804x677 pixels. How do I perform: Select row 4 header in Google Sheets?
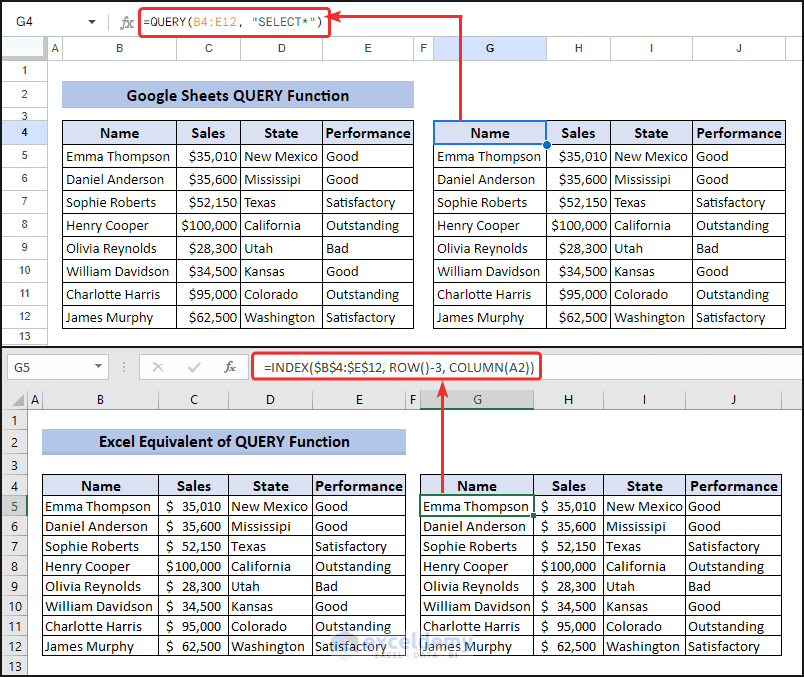point(24,132)
